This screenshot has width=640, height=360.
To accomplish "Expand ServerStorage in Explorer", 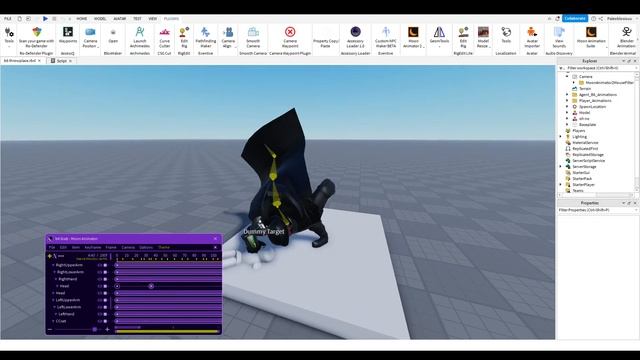I will (x=561, y=167).
